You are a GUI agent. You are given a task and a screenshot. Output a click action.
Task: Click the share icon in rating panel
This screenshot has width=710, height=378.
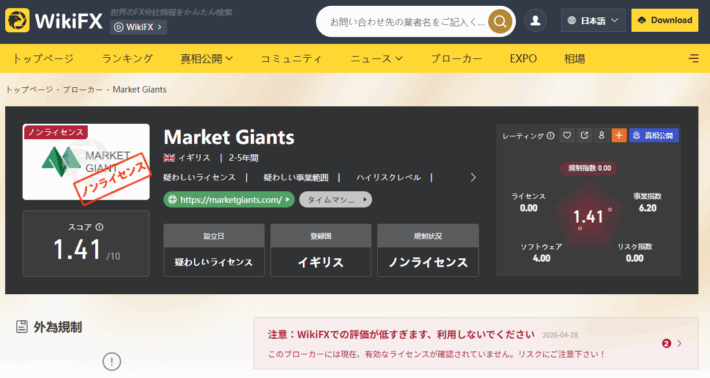coord(584,135)
